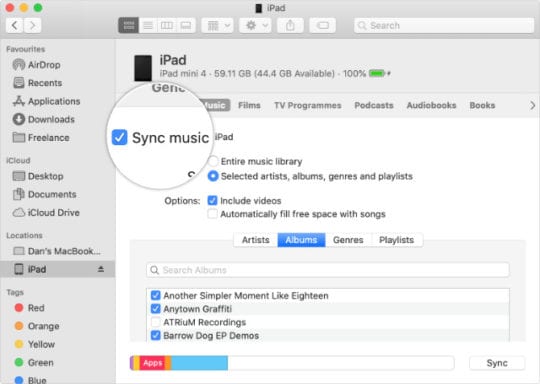Viewport: 540px width, 384px height.
Task: Click the iPad device thumbnail in header
Action: [x=143, y=68]
